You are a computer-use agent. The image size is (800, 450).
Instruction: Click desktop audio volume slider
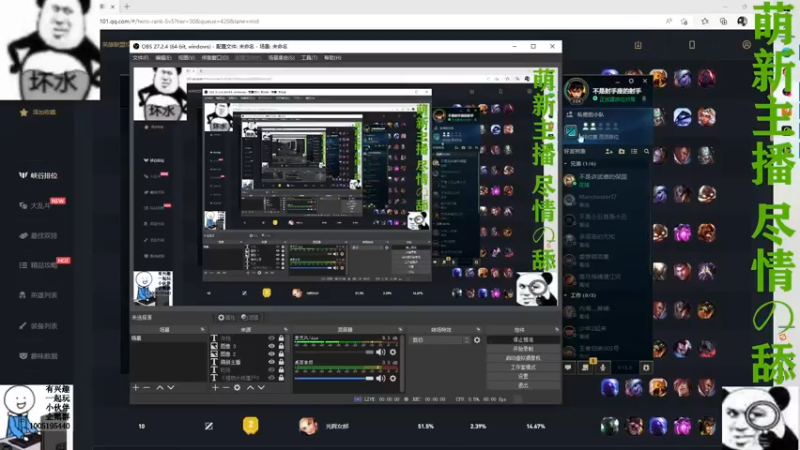[334, 378]
